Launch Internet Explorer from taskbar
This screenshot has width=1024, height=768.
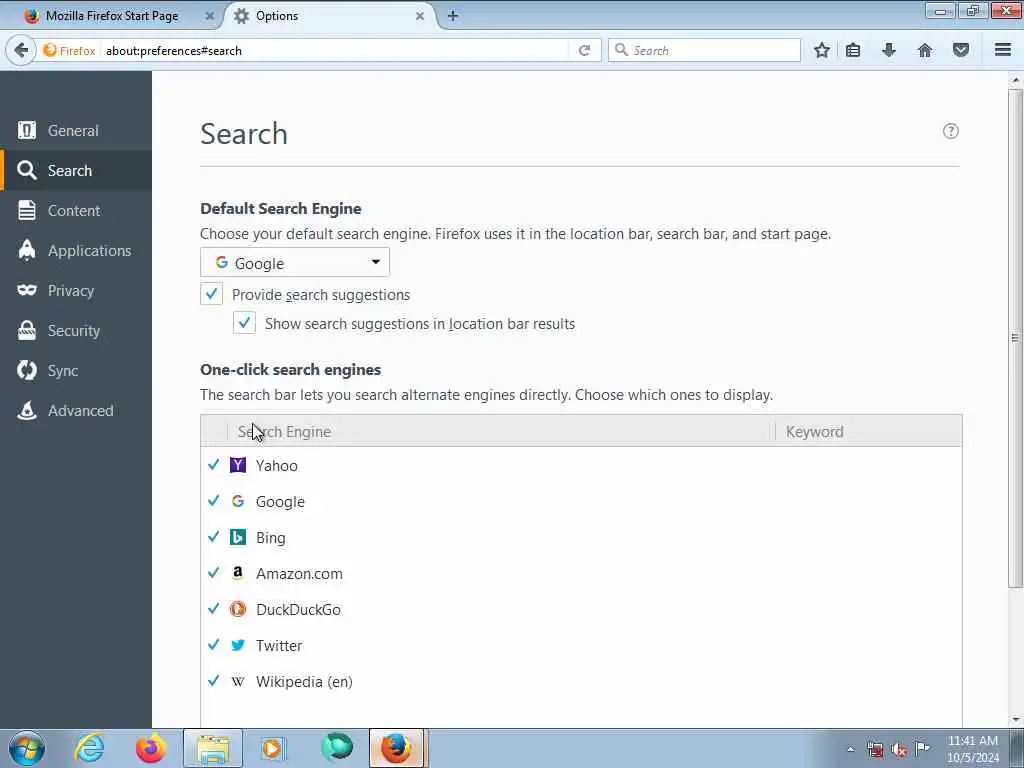coord(89,748)
